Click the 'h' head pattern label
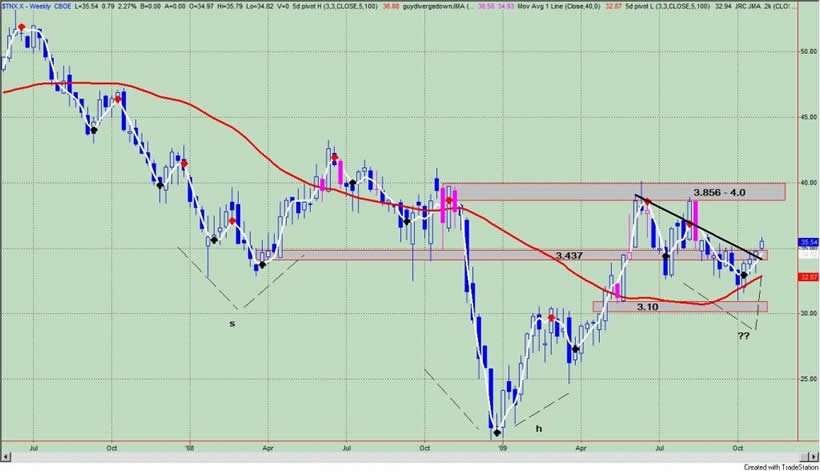The width and height of the screenshot is (820, 471). click(537, 429)
